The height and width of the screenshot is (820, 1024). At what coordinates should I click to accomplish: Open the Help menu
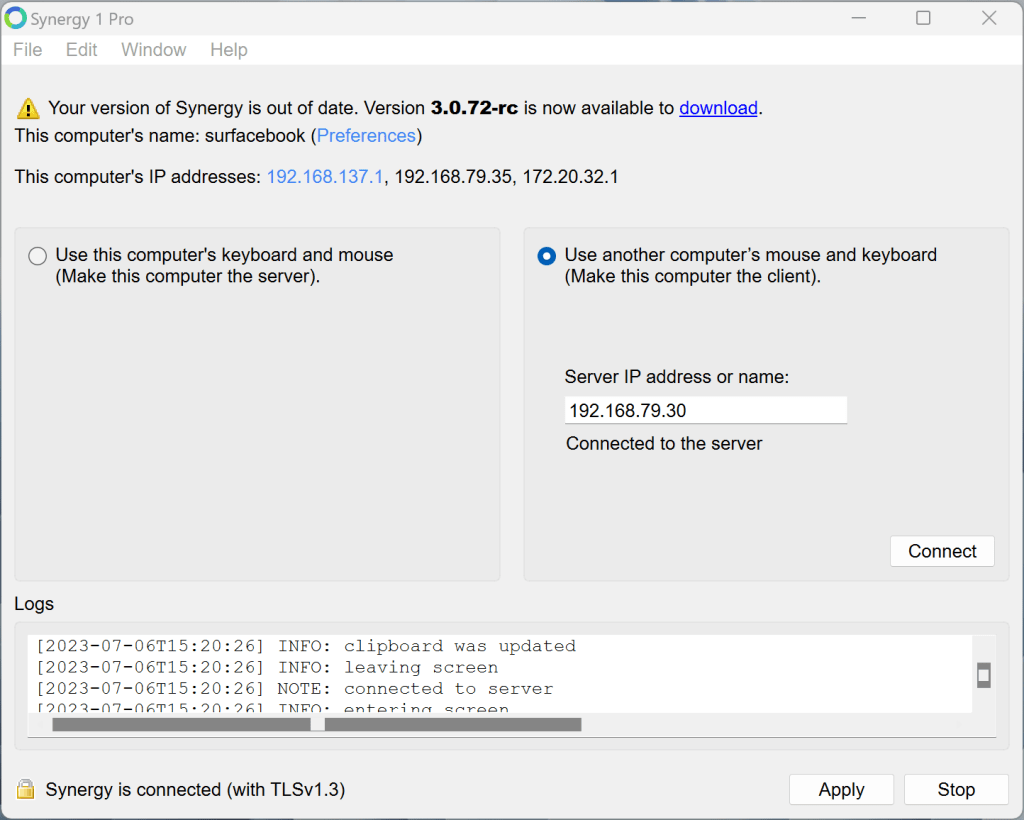pyautogui.click(x=229, y=50)
